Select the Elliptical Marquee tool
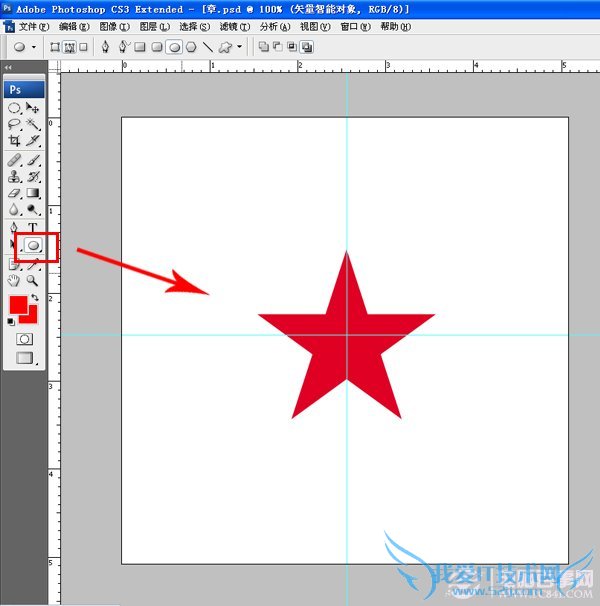The image size is (600, 606). (14, 108)
